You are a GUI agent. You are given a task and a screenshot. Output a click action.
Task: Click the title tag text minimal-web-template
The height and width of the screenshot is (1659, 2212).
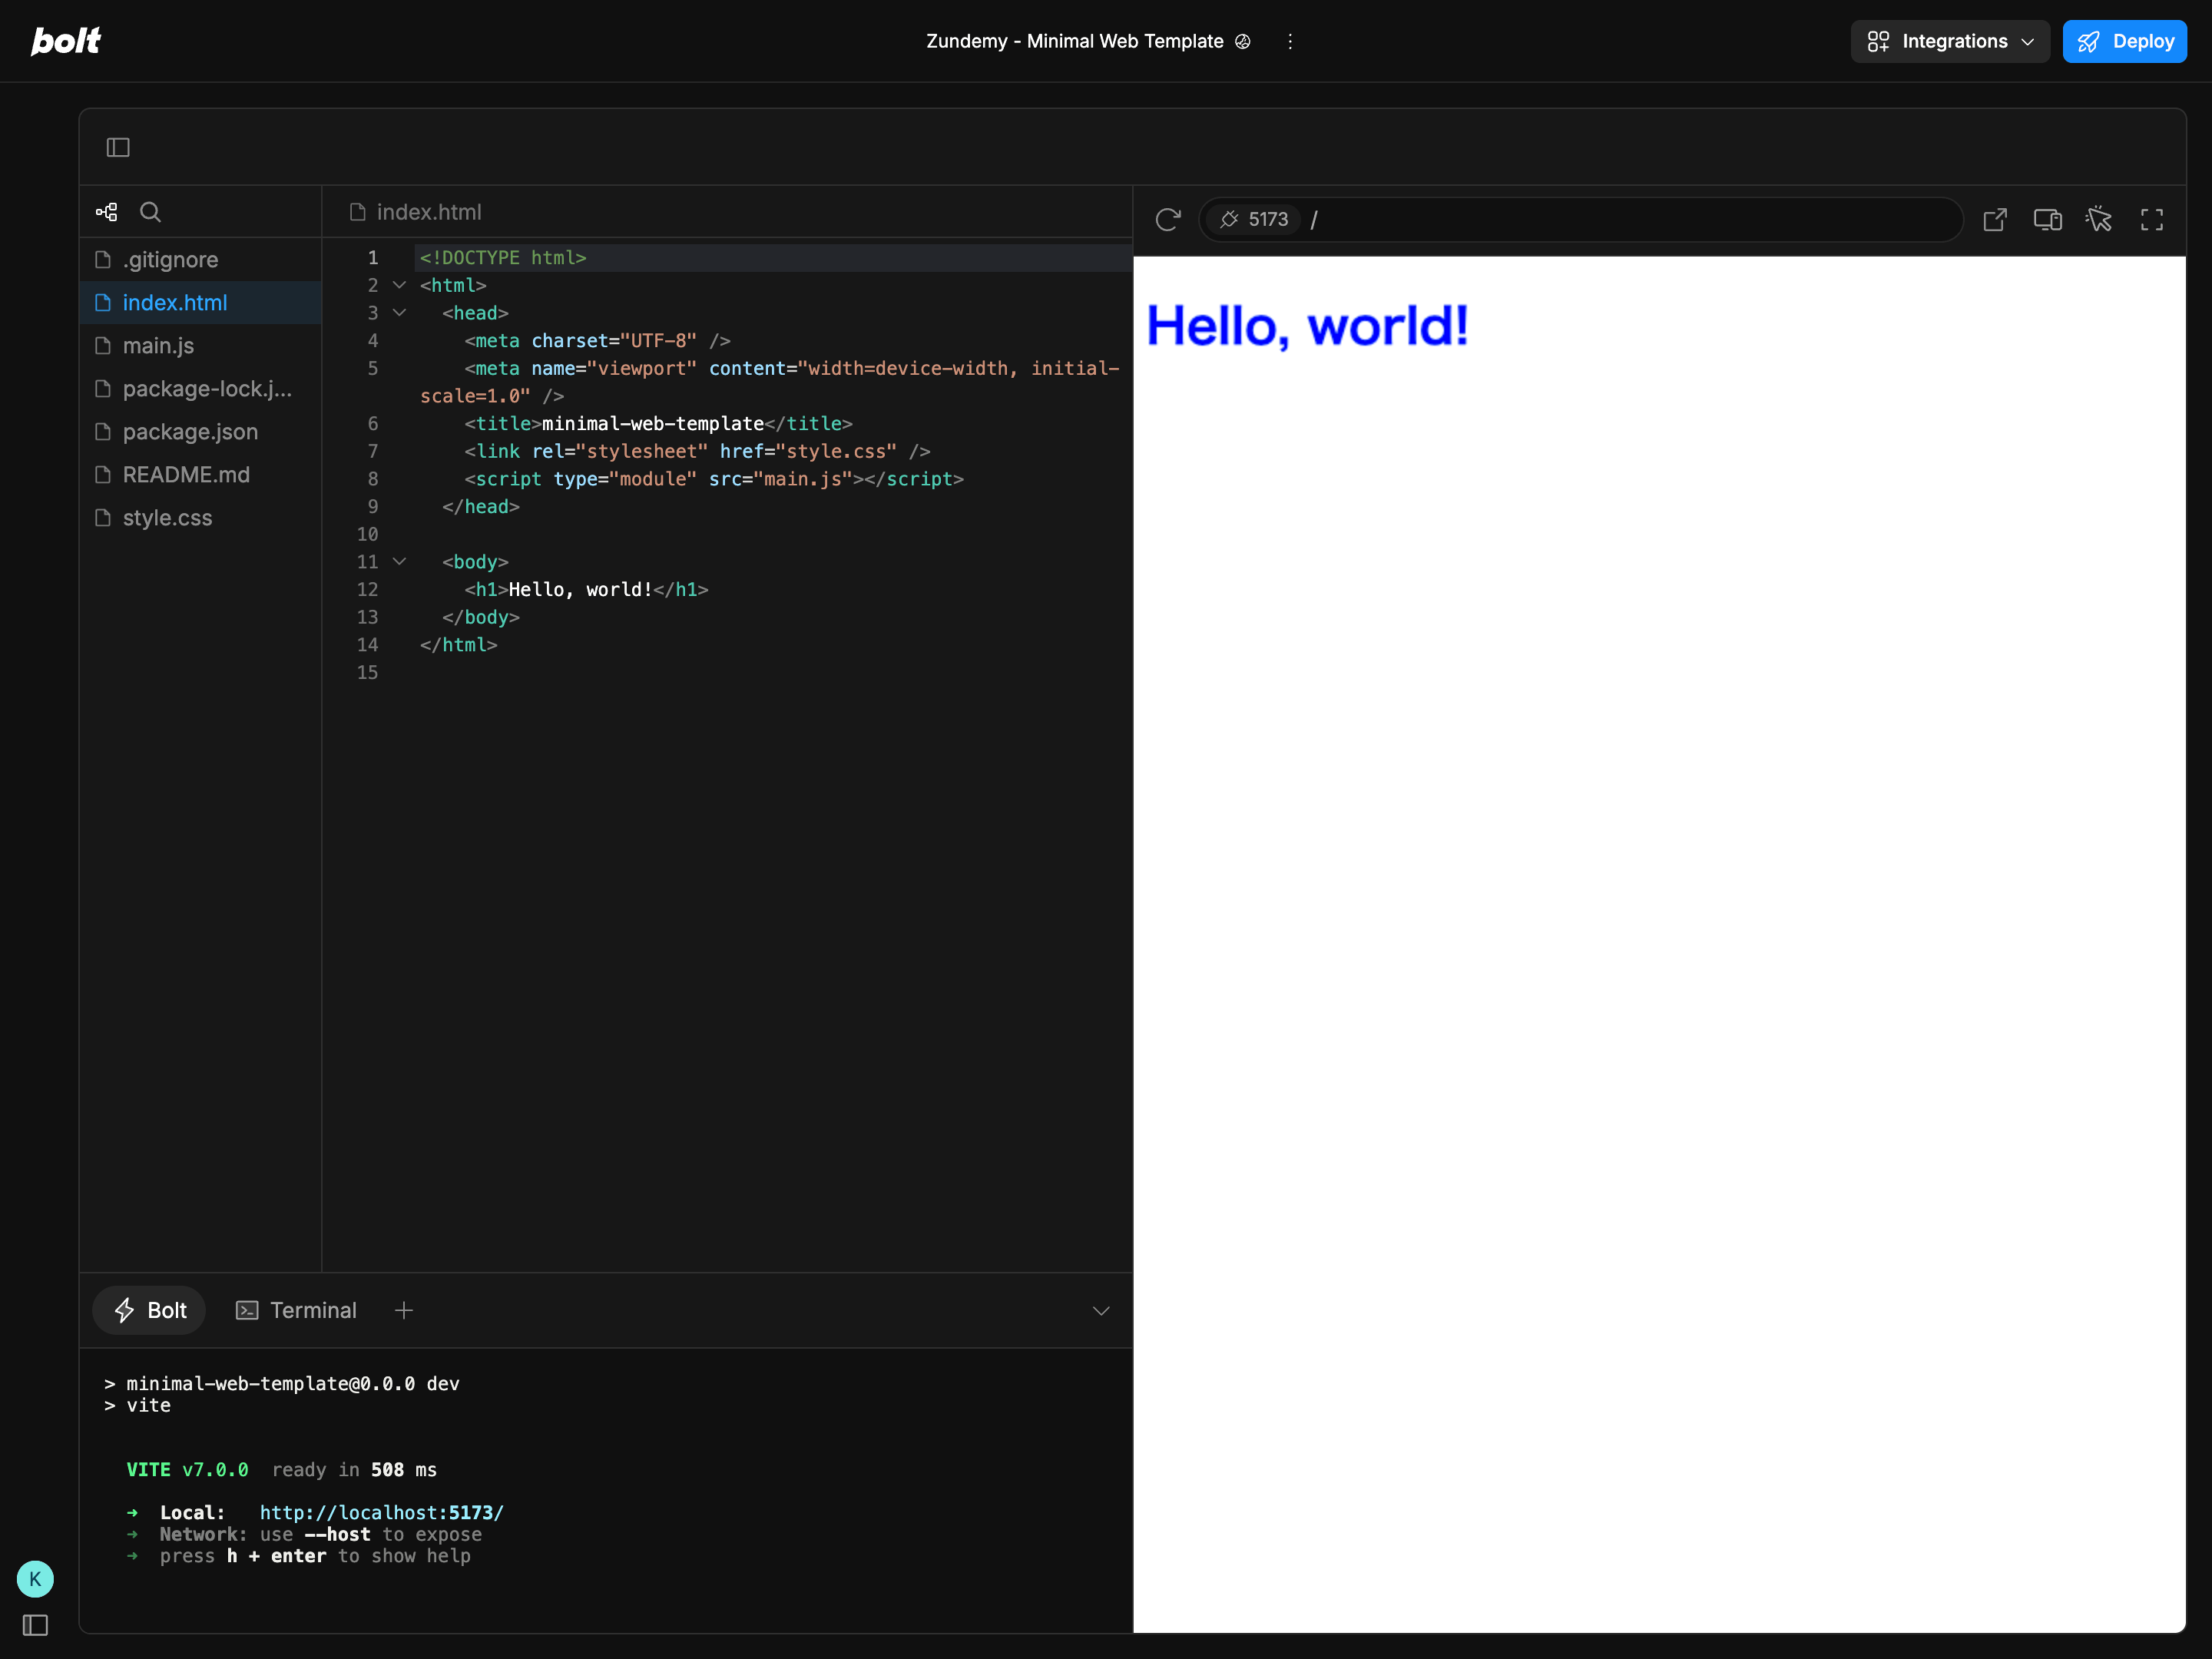(653, 424)
